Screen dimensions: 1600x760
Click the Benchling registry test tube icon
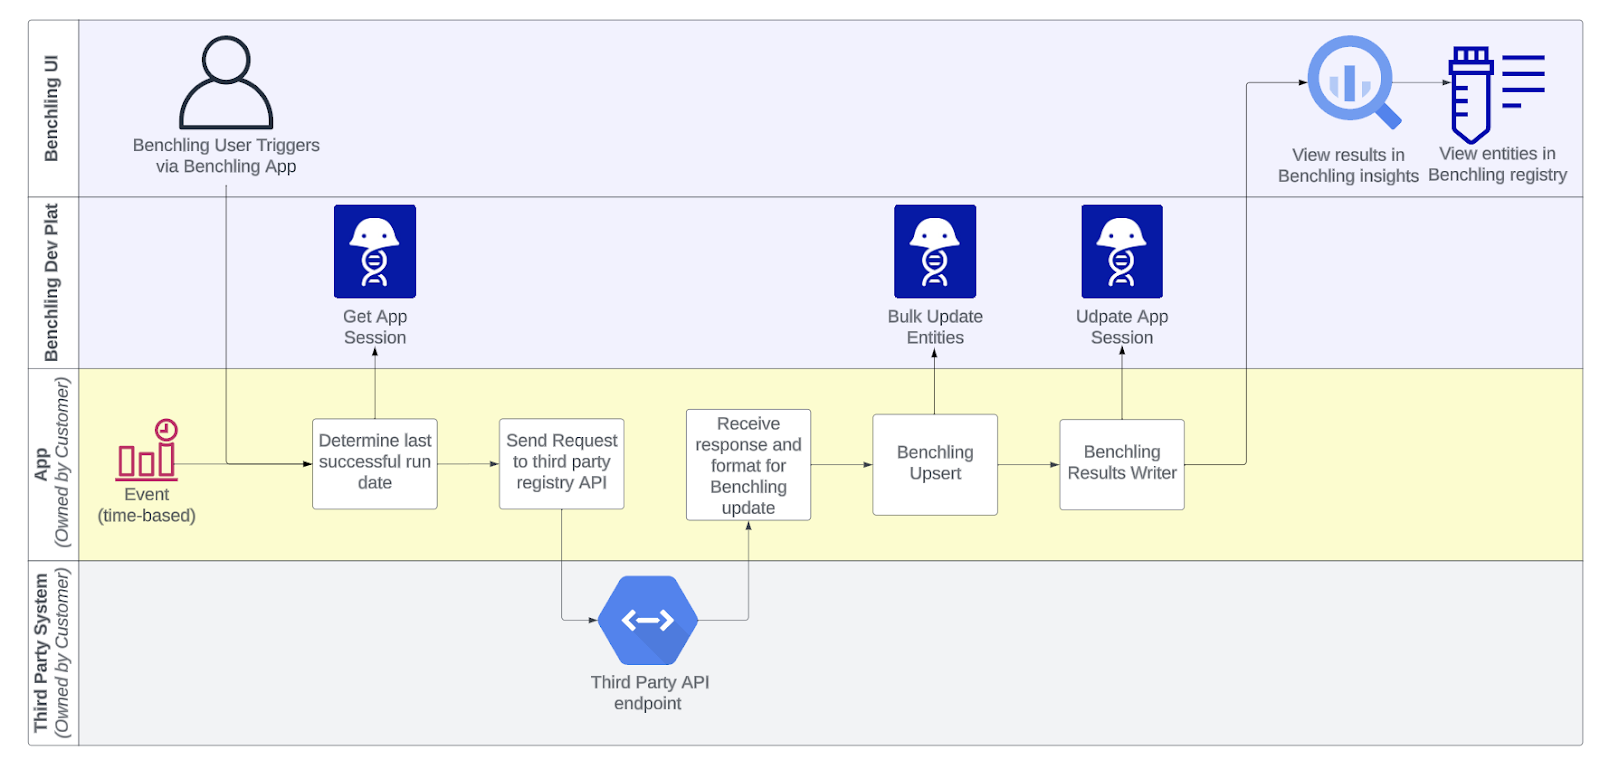point(1497,94)
